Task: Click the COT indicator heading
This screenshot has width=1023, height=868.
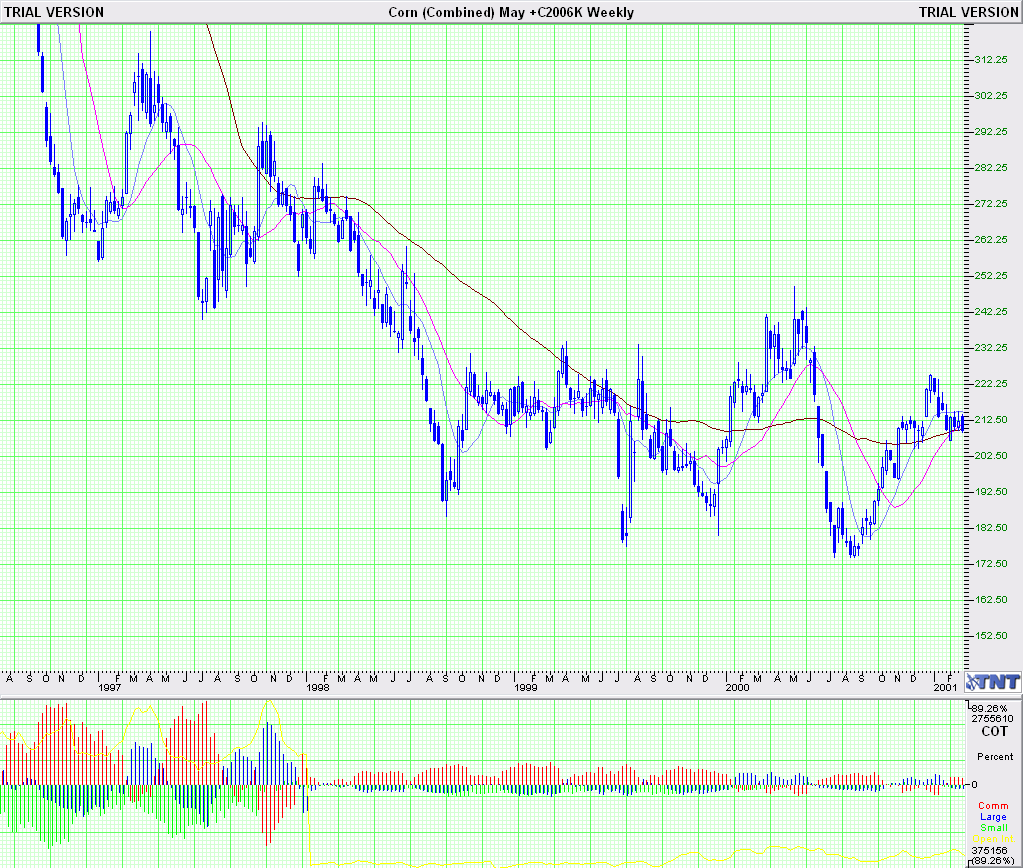Action: [x=994, y=732]
